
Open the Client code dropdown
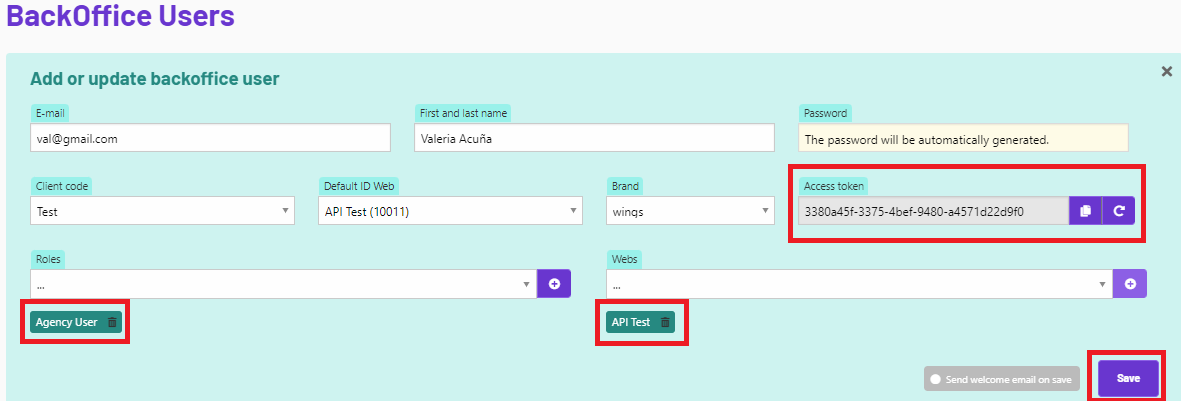coord(163,211)
